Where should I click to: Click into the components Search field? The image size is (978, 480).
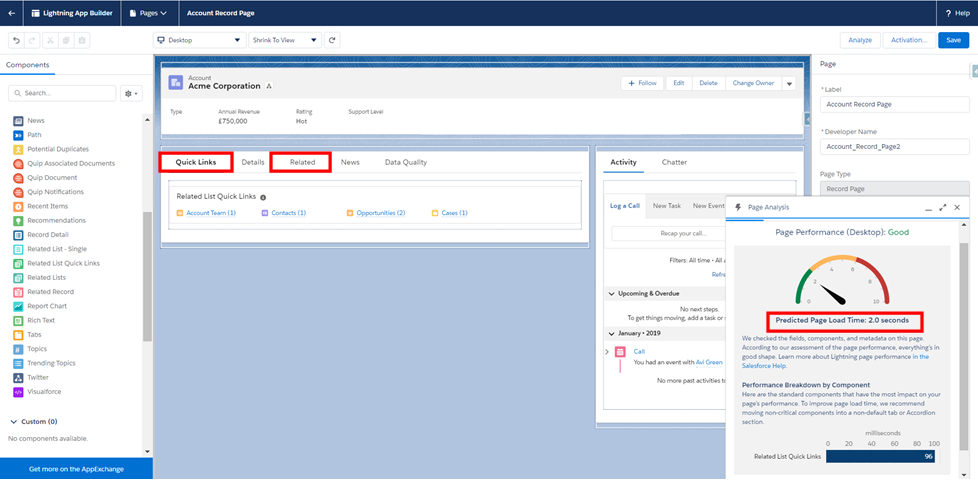click(x=62, y=94)
